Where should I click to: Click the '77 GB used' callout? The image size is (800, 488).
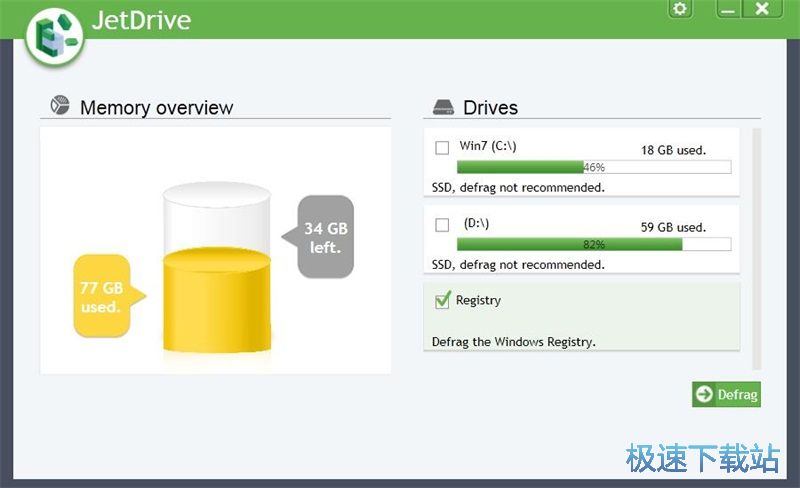coord(102,297)
